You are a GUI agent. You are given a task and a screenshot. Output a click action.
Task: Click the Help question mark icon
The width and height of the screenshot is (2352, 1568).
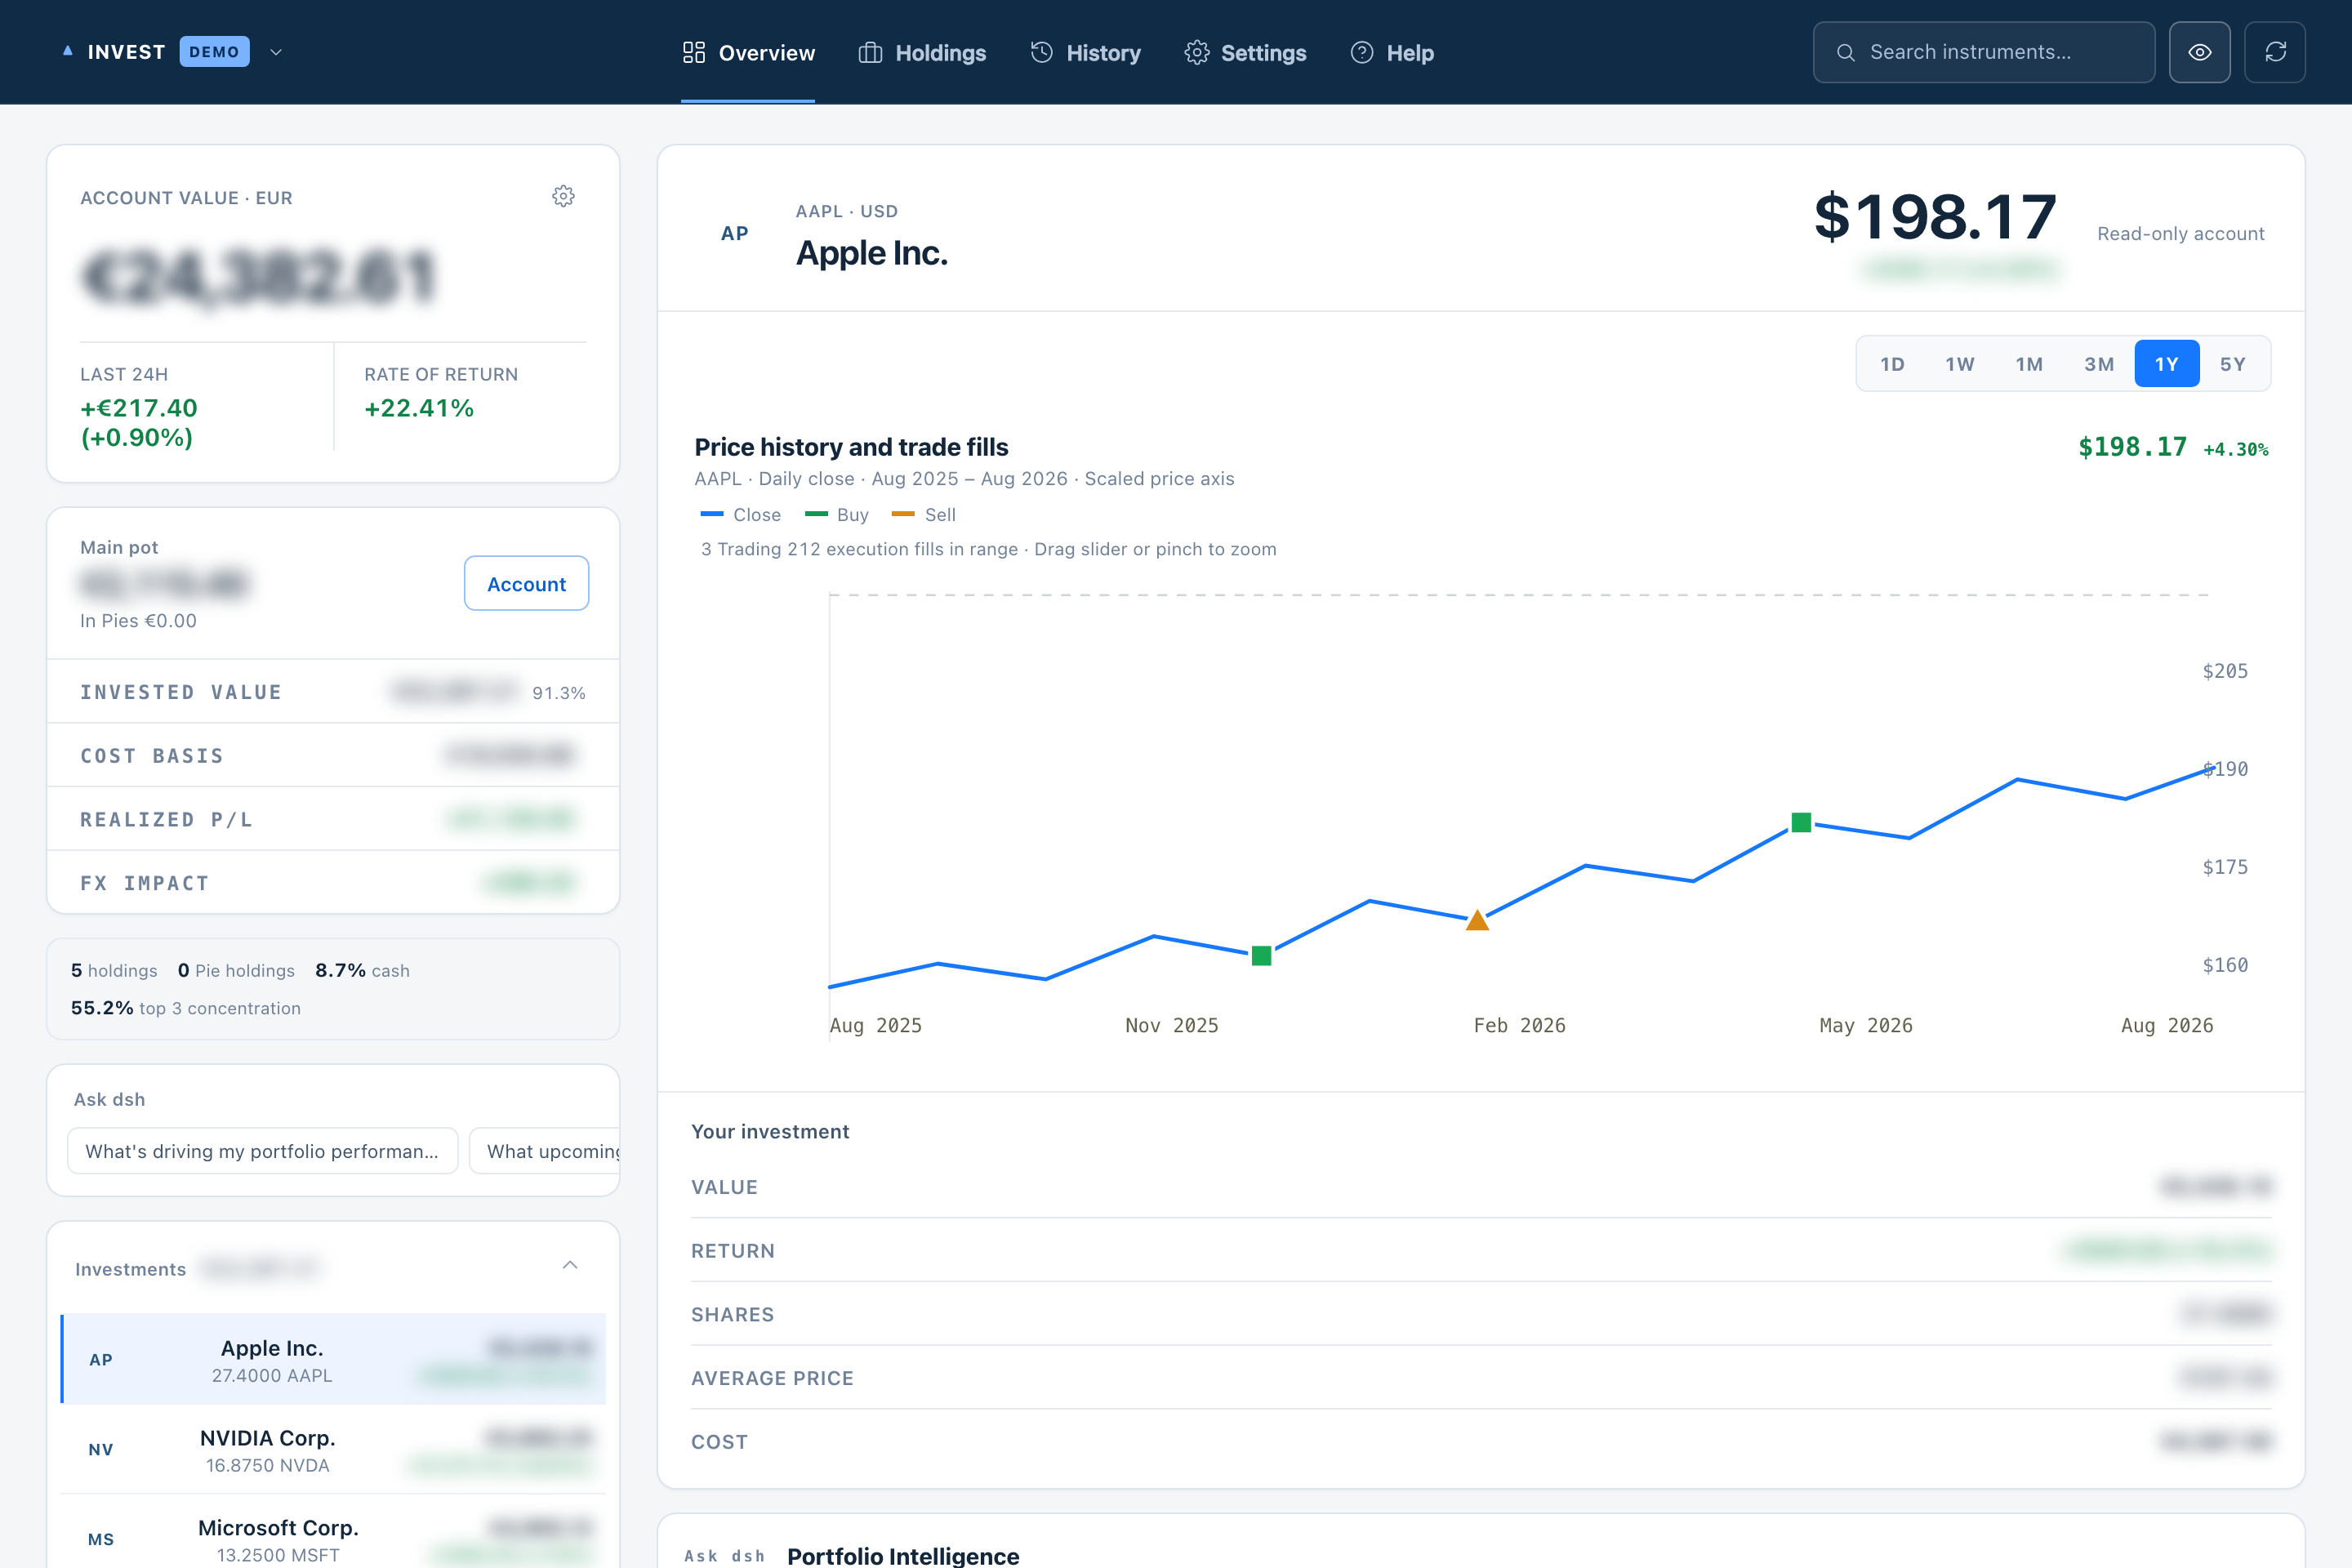pos(1362,52)
